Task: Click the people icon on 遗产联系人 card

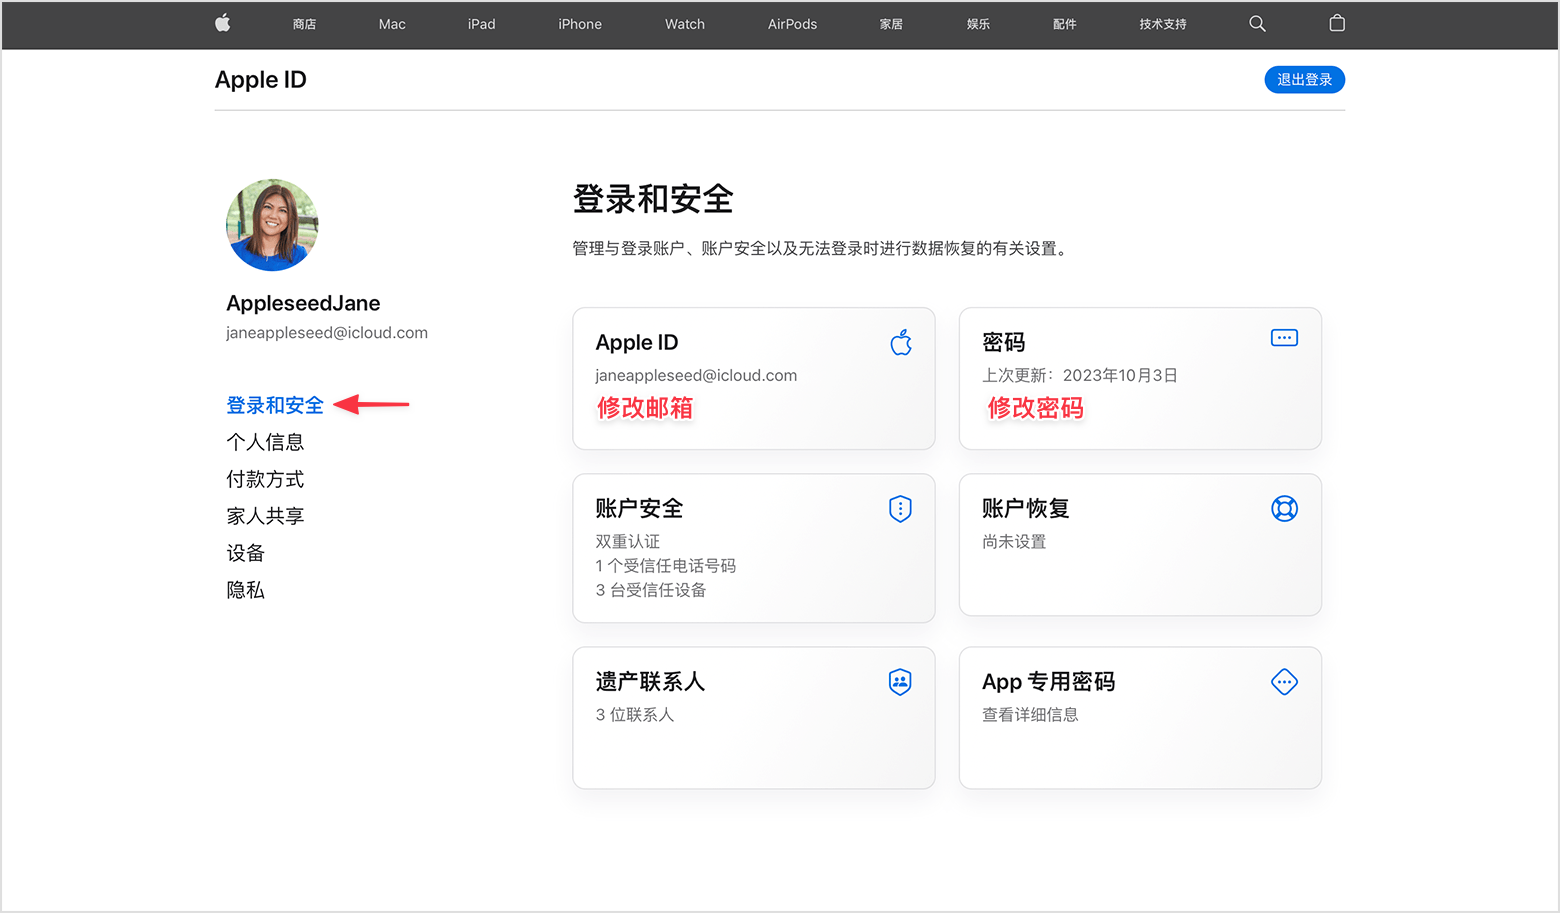Action: coord(900,682)
